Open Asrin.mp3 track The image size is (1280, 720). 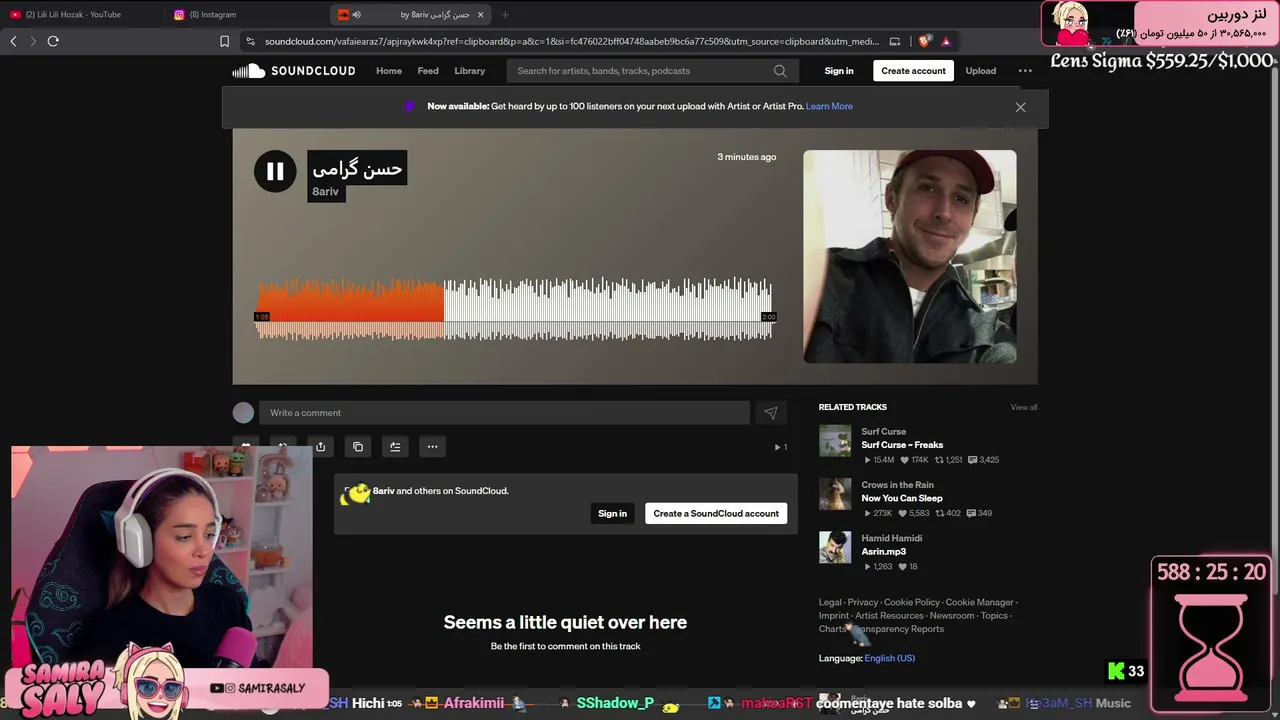[884, 551]
